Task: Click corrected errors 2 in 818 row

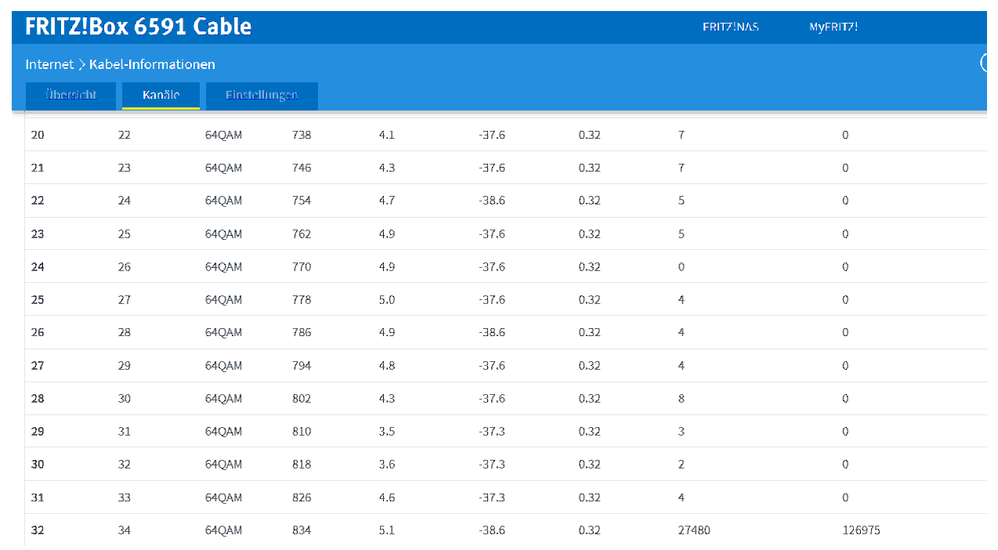Action: (x=681, y=465)
